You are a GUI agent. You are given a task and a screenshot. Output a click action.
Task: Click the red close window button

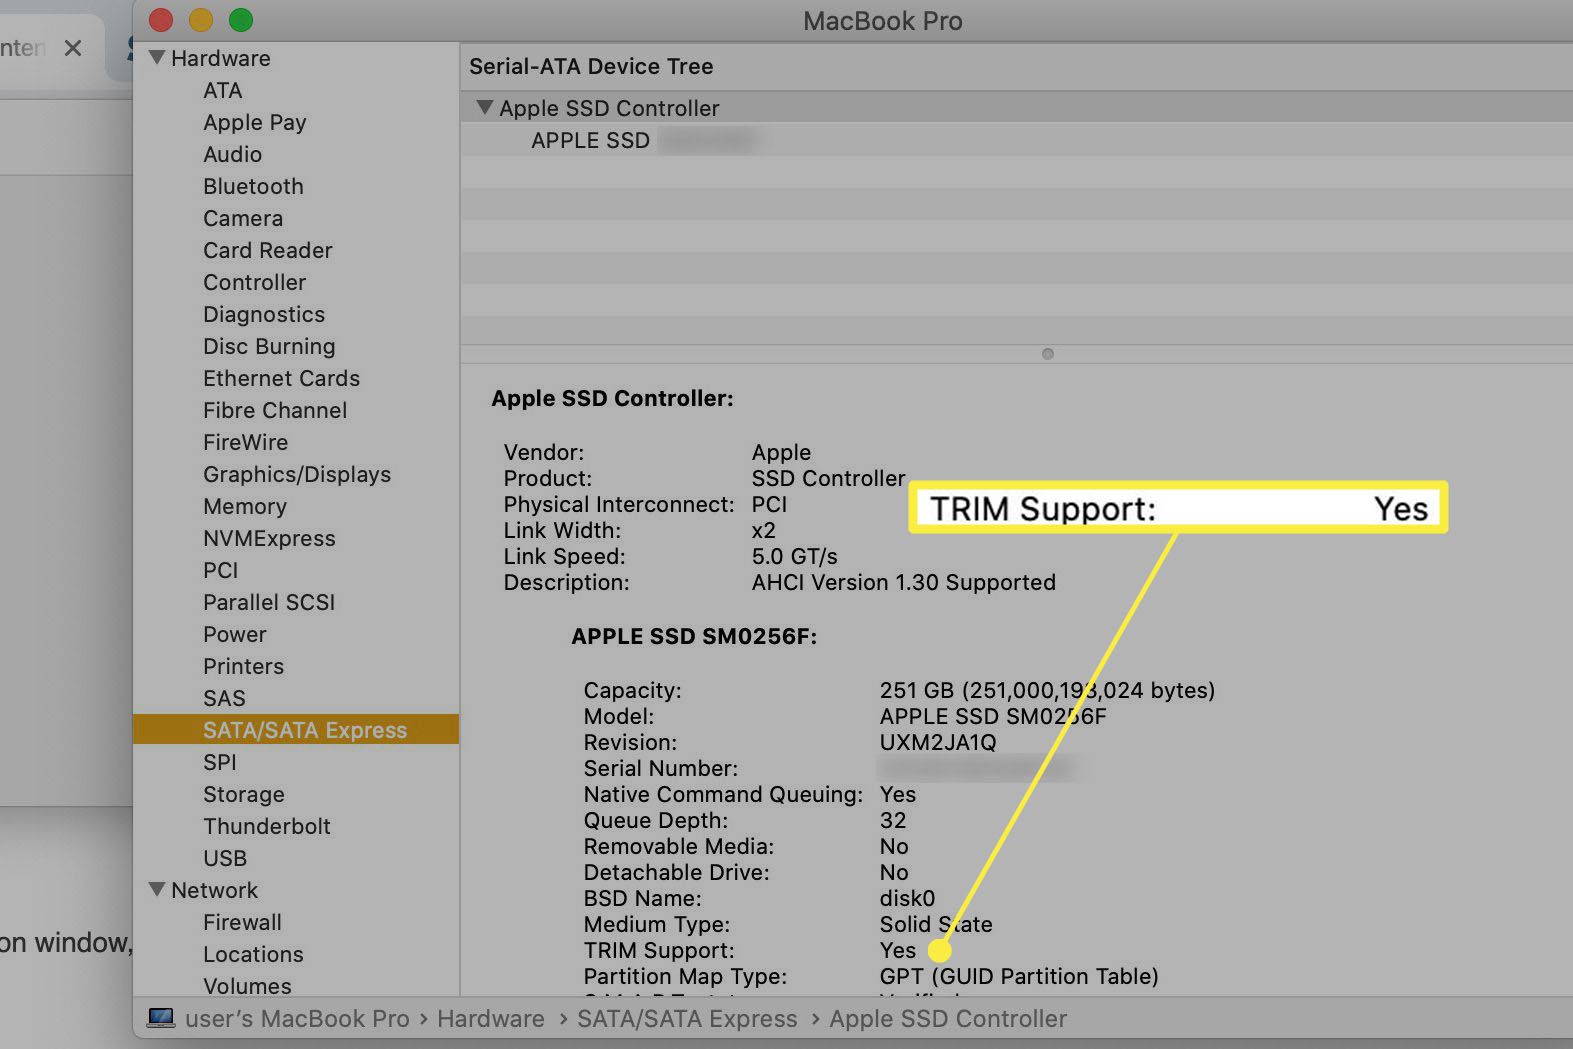[160, 19]
